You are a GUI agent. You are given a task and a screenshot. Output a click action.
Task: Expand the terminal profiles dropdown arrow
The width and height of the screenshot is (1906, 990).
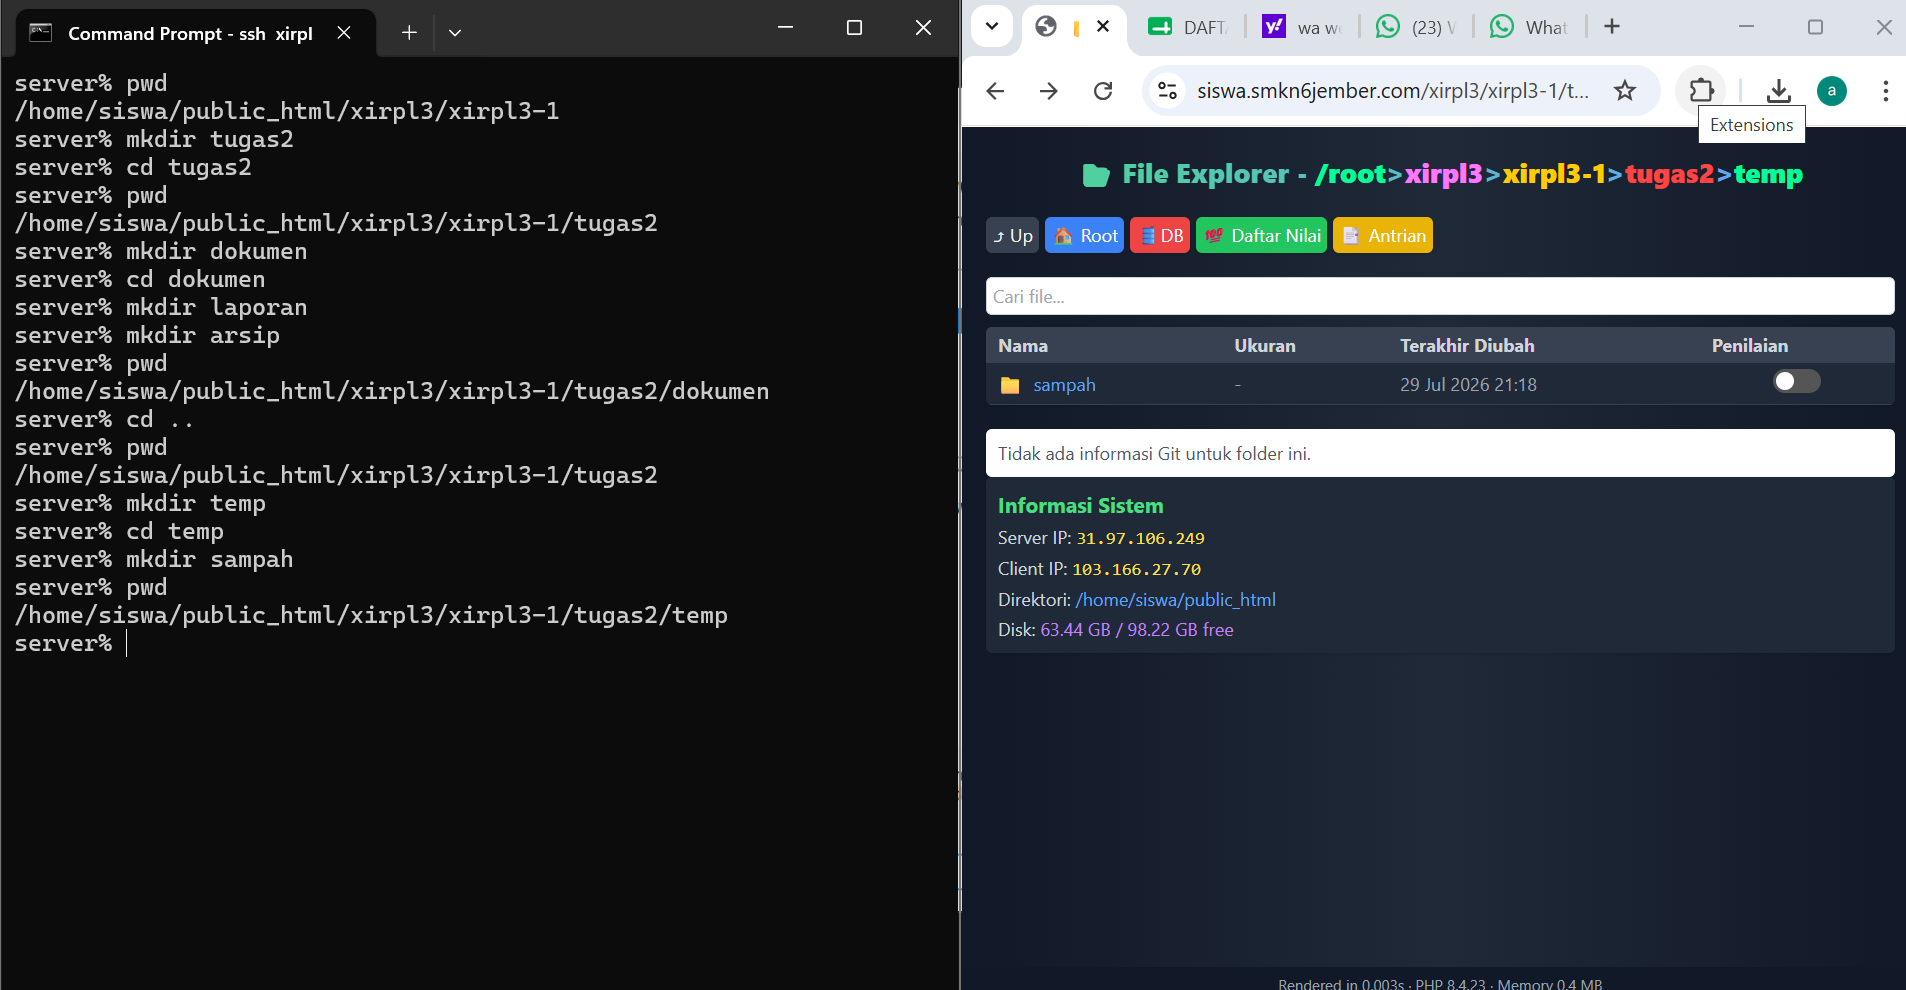(455, 33)
